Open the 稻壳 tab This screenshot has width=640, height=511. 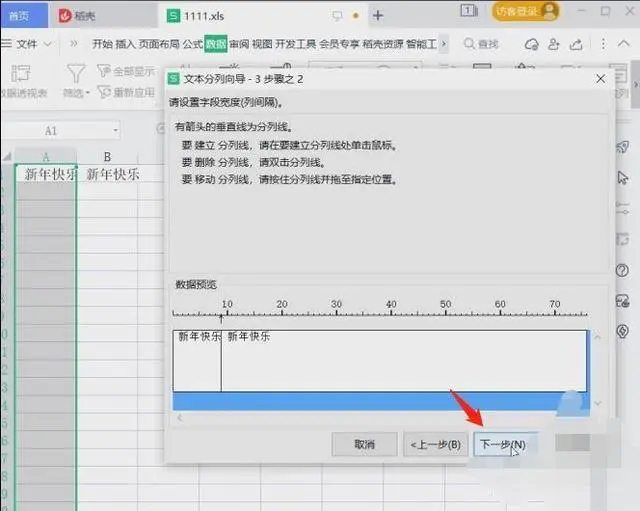click(x=82, y=15)
